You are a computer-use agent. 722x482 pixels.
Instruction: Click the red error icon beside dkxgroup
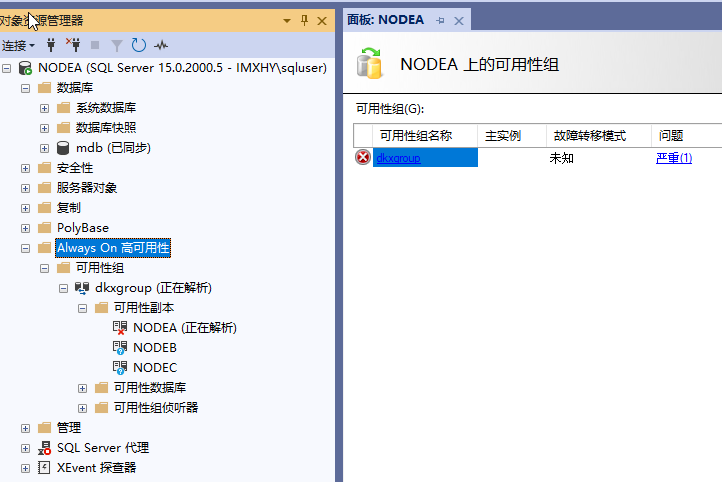(363, 157)
